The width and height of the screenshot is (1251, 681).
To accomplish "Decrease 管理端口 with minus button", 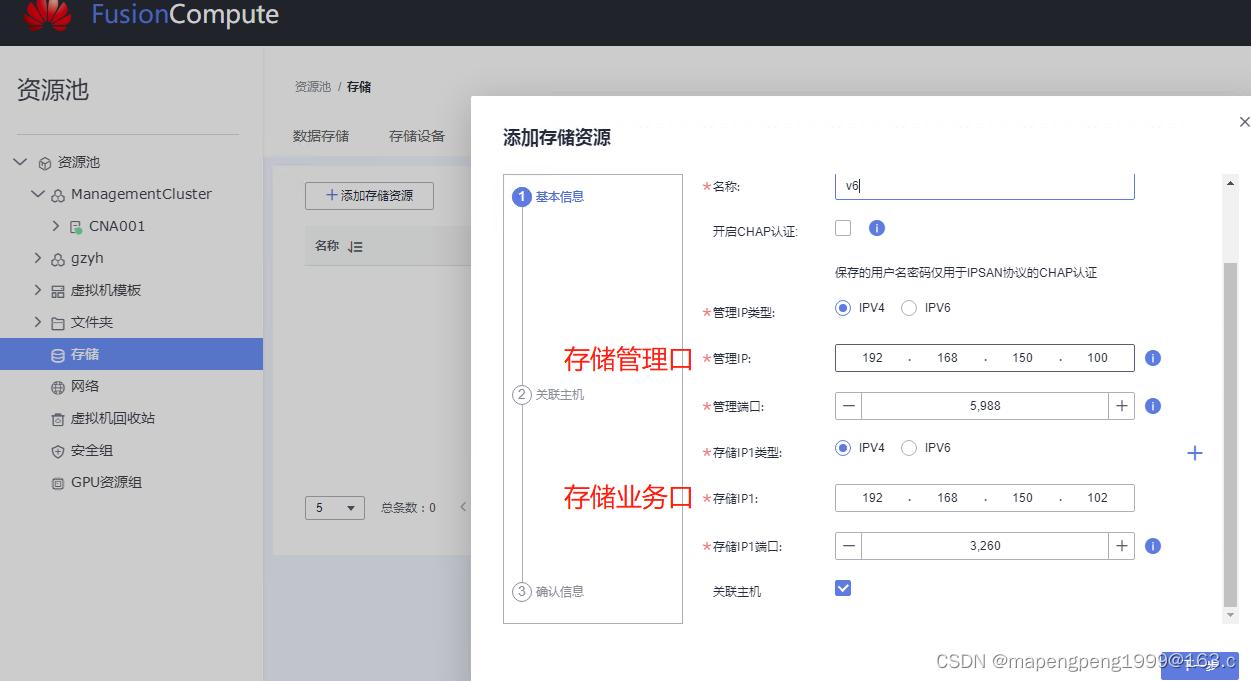I will (x=849, y=406).
